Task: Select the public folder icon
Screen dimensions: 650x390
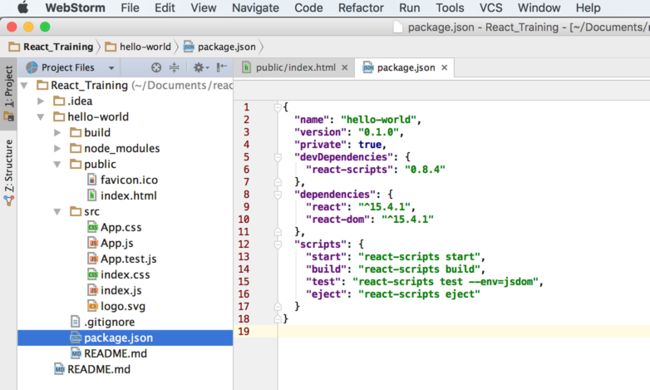Action: pyautogui.click(x=75, y=164)
